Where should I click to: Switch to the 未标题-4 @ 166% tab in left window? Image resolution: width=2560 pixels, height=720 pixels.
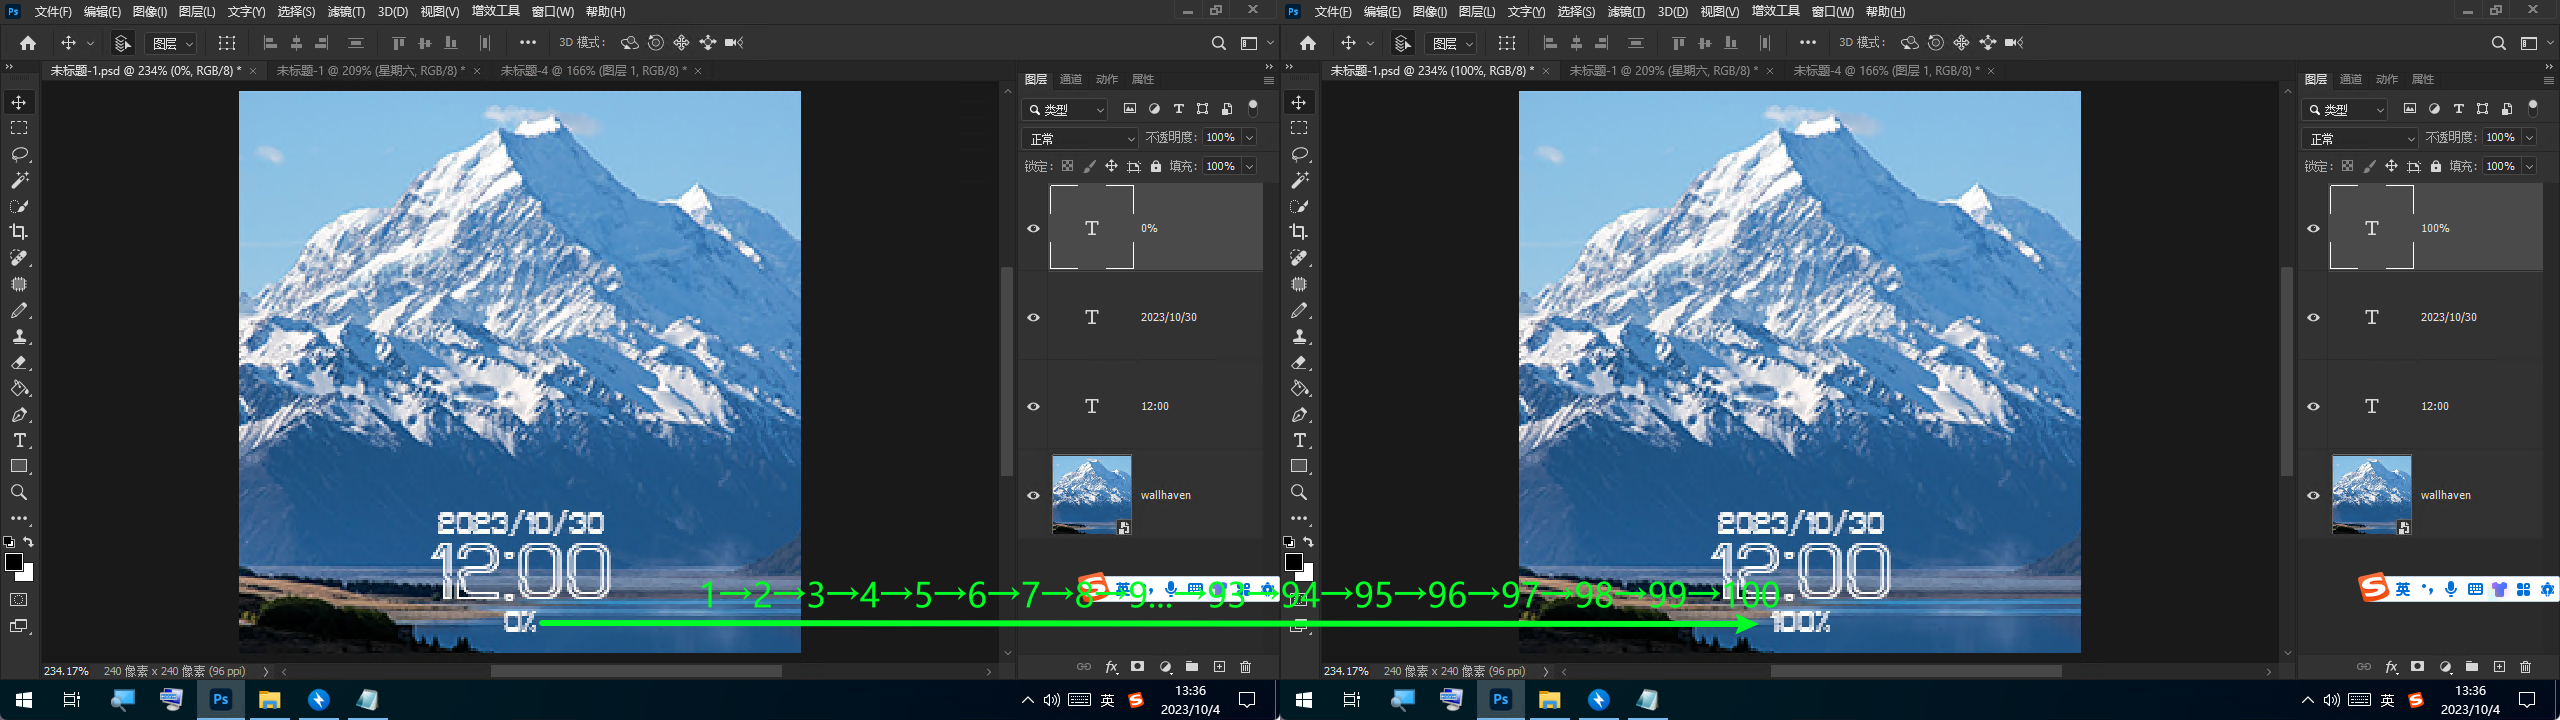pyautogui.click(x=593, y=71)
